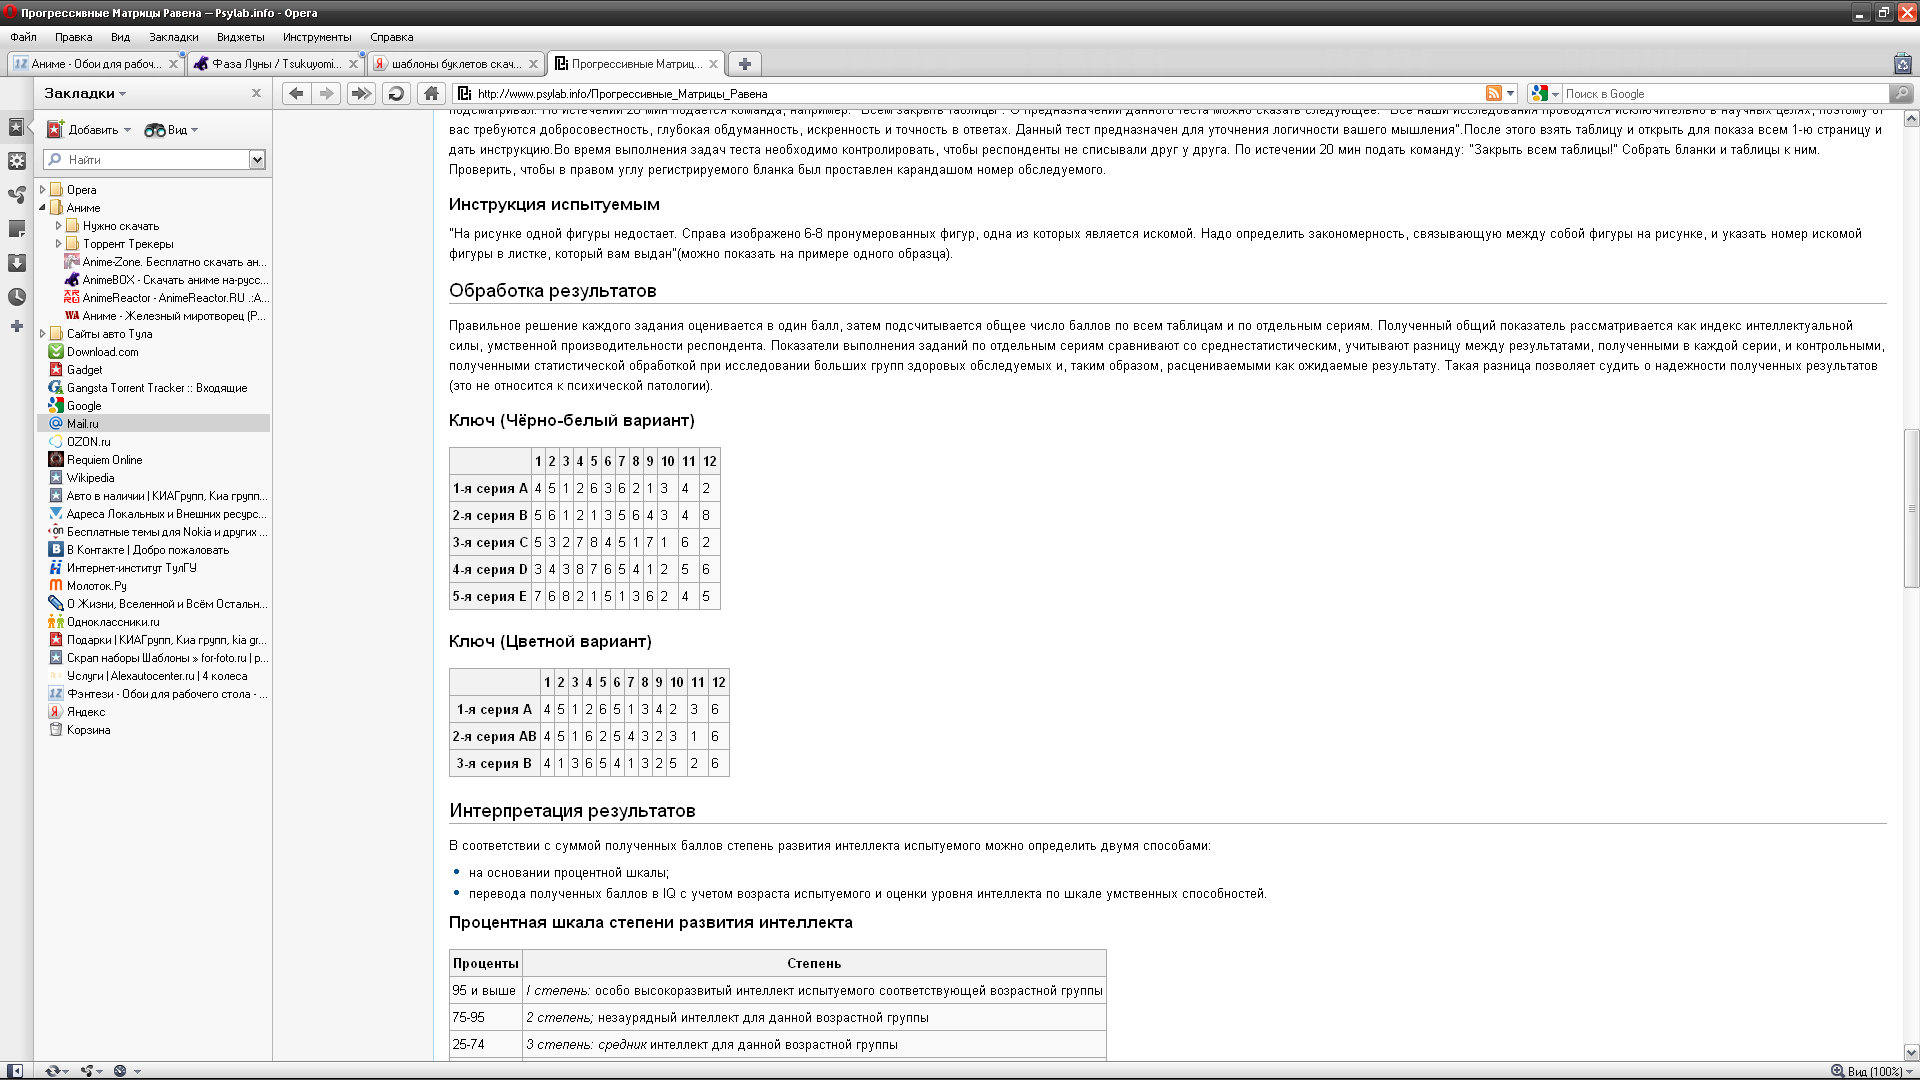The image size is (1920, 1080).
Task: Open the Вид view dropdown in bookmarks
Action: coord(171,130)
